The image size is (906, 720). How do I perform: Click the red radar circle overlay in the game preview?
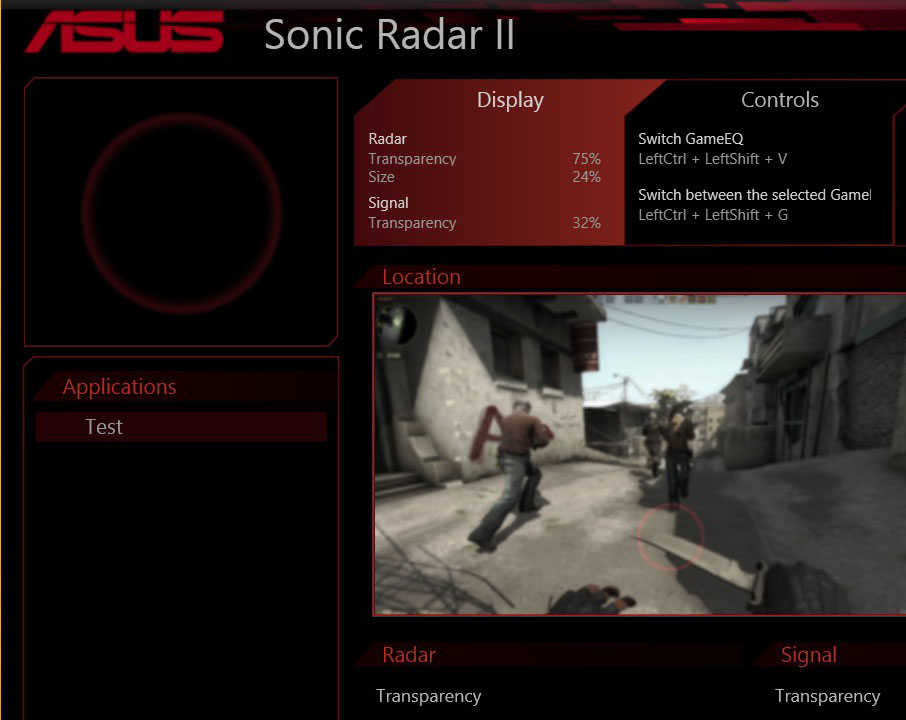(x=670, y=537)
